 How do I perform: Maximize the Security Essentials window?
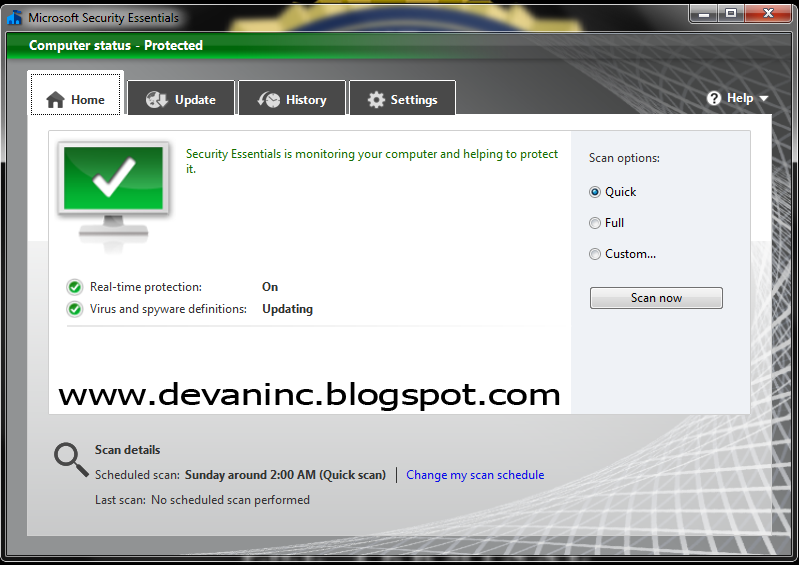[x=731, y=14]
